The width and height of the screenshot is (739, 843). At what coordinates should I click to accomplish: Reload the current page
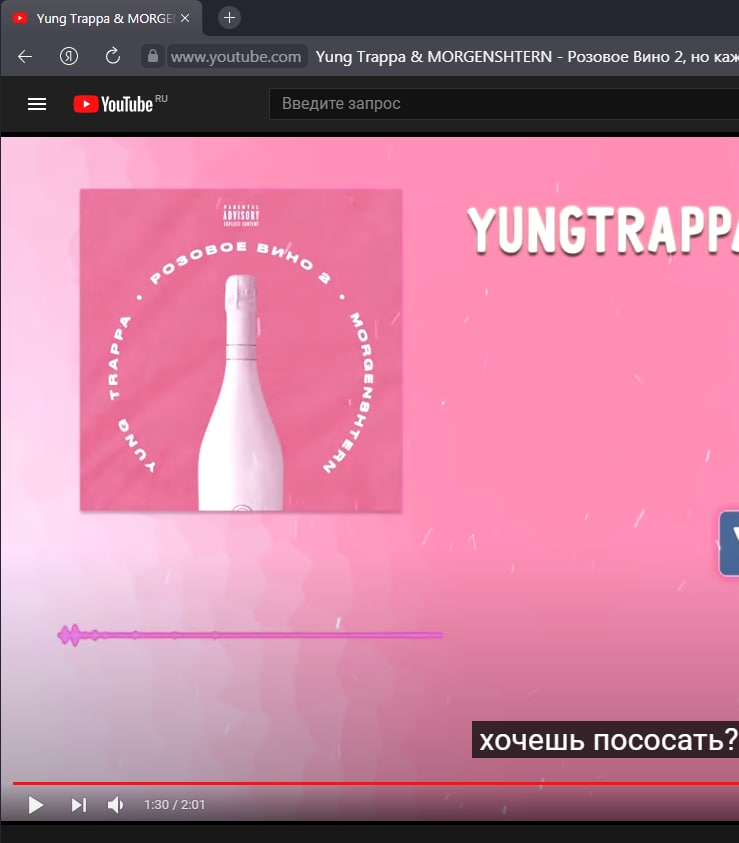[113, 56]
